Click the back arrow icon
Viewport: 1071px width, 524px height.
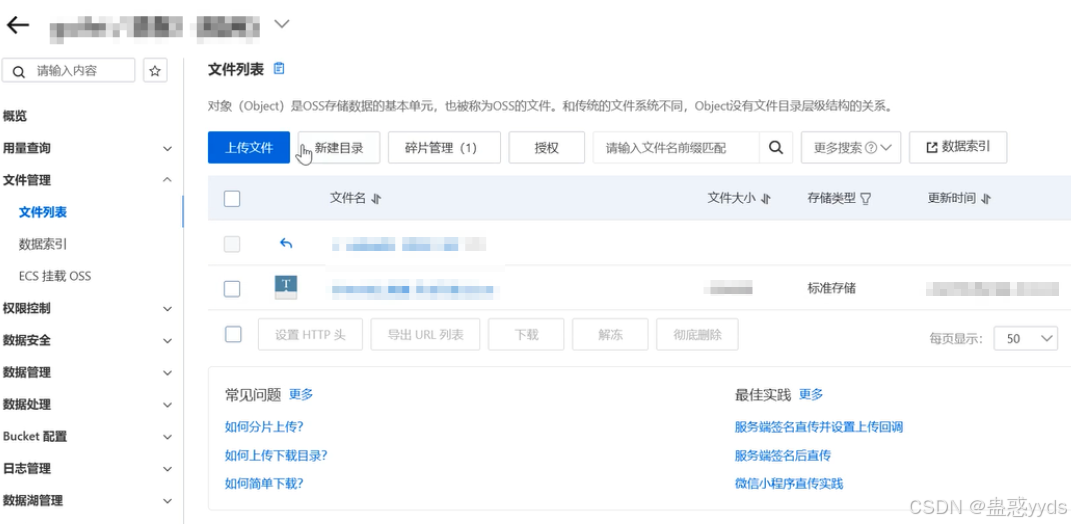tap(18, 25)
